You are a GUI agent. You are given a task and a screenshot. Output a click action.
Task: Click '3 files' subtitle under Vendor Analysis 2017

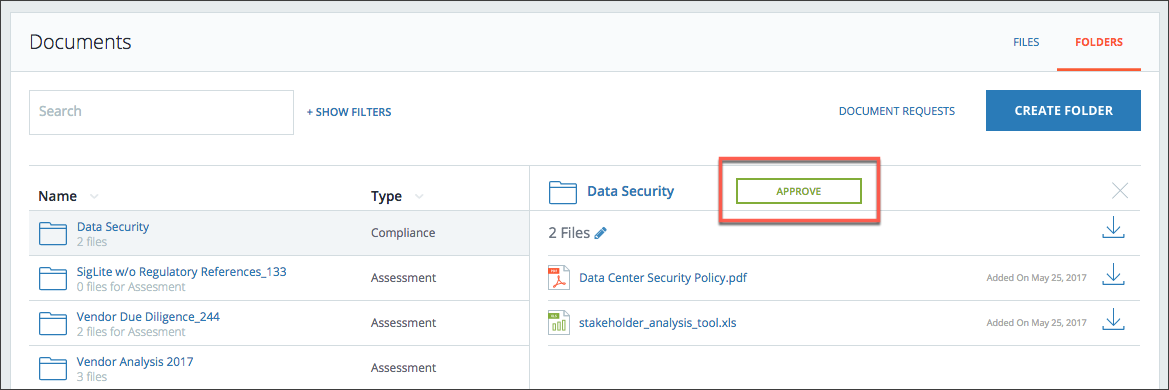point(92,377)
